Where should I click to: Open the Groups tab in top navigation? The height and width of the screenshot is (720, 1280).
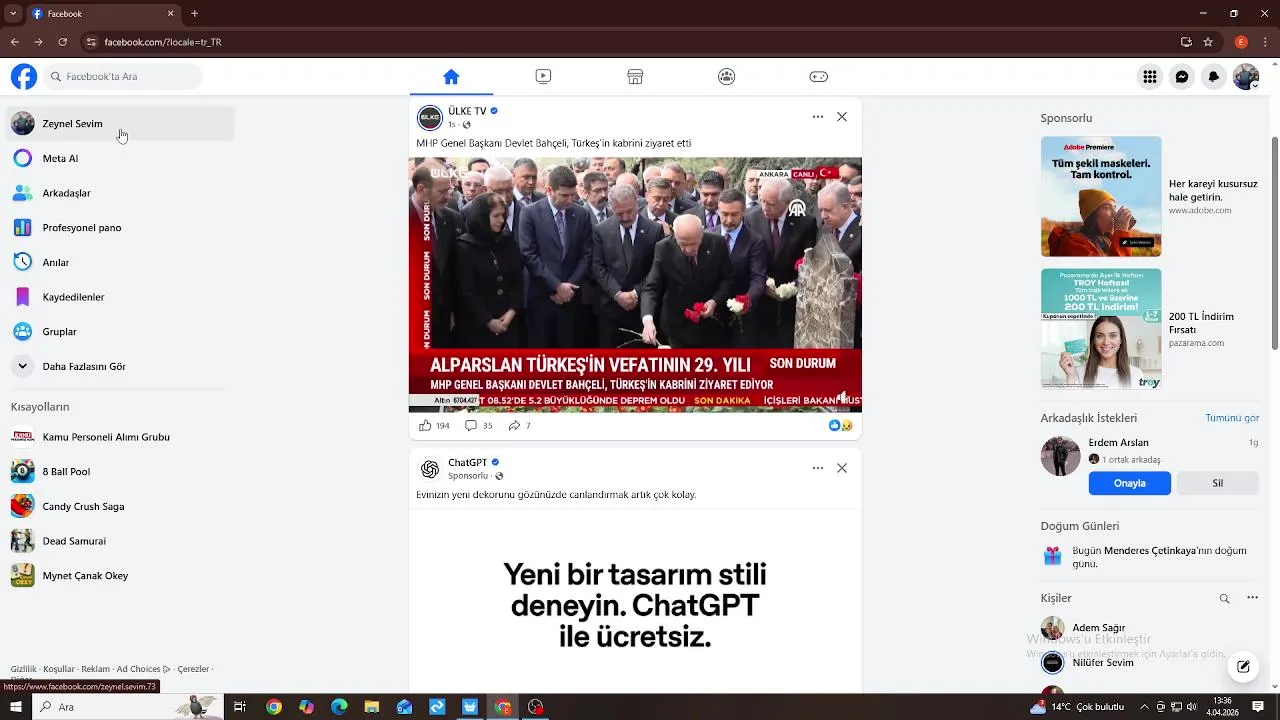pos(727,77)
